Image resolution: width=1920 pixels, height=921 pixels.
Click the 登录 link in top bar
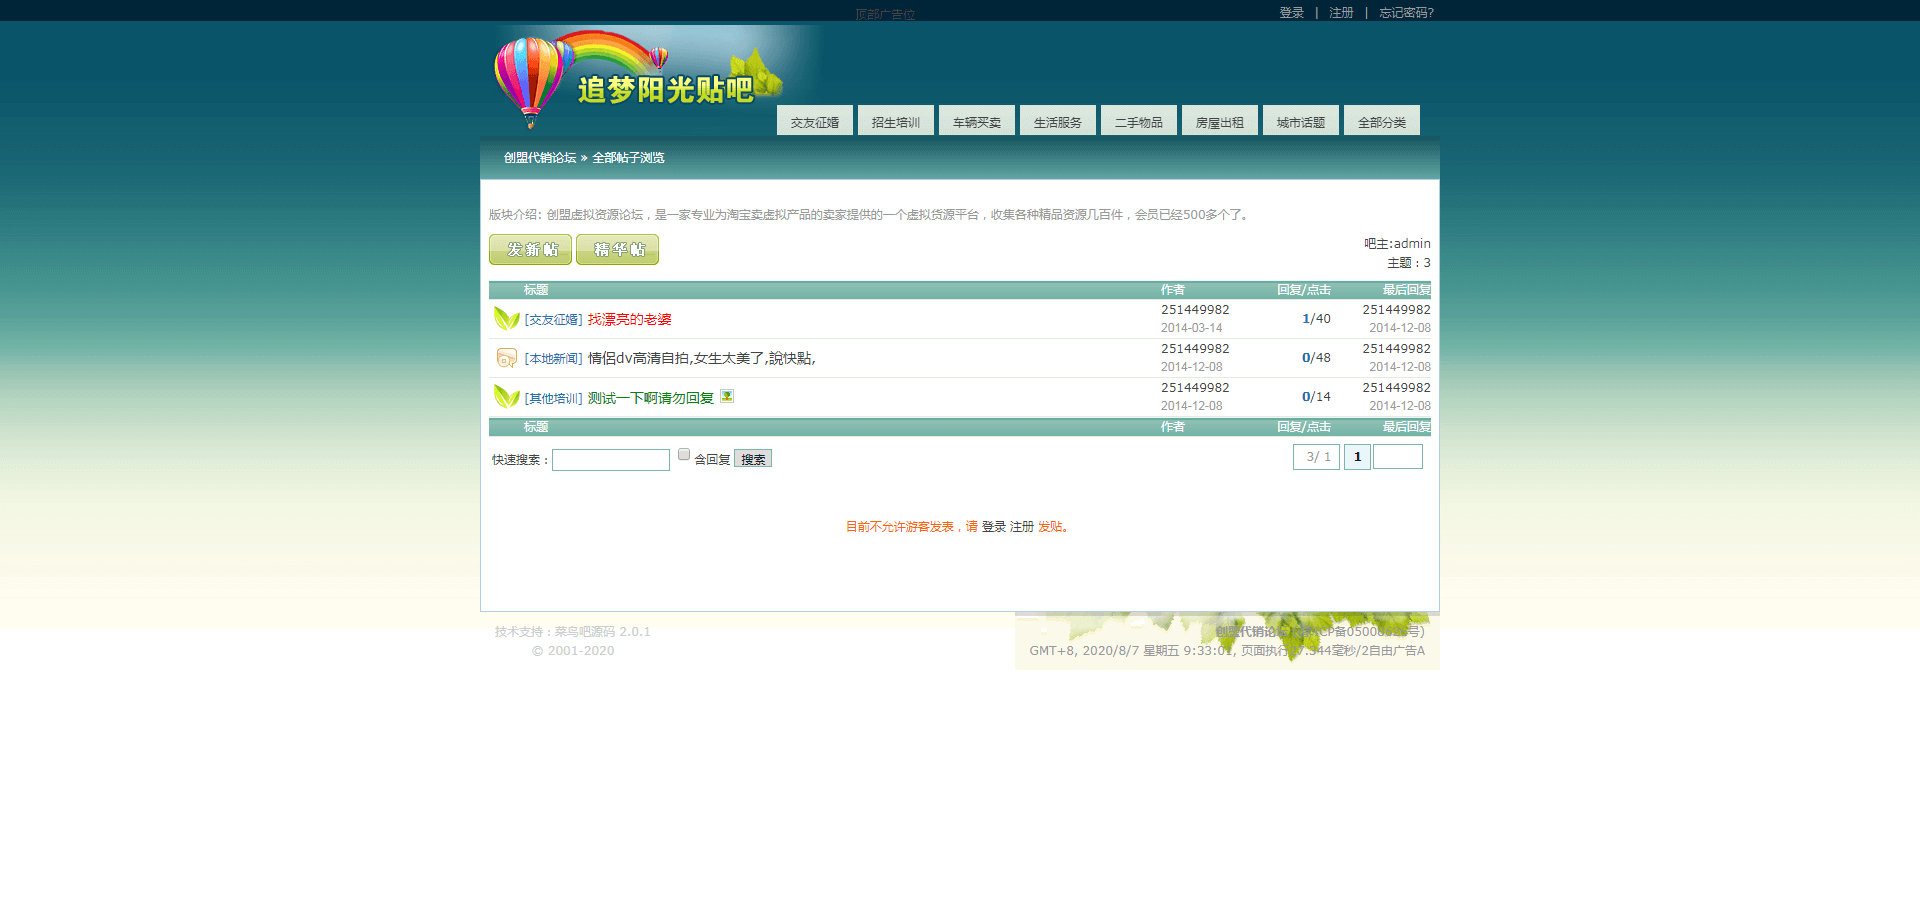point(1291,13)
